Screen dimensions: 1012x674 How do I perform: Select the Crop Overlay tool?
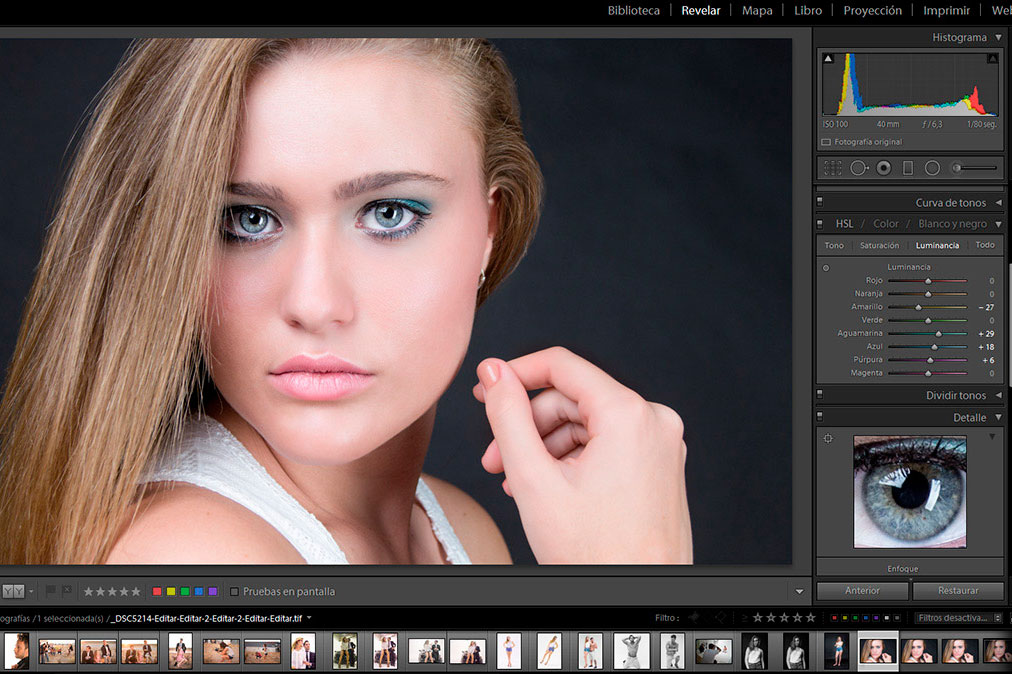click(x=833, y=168)
